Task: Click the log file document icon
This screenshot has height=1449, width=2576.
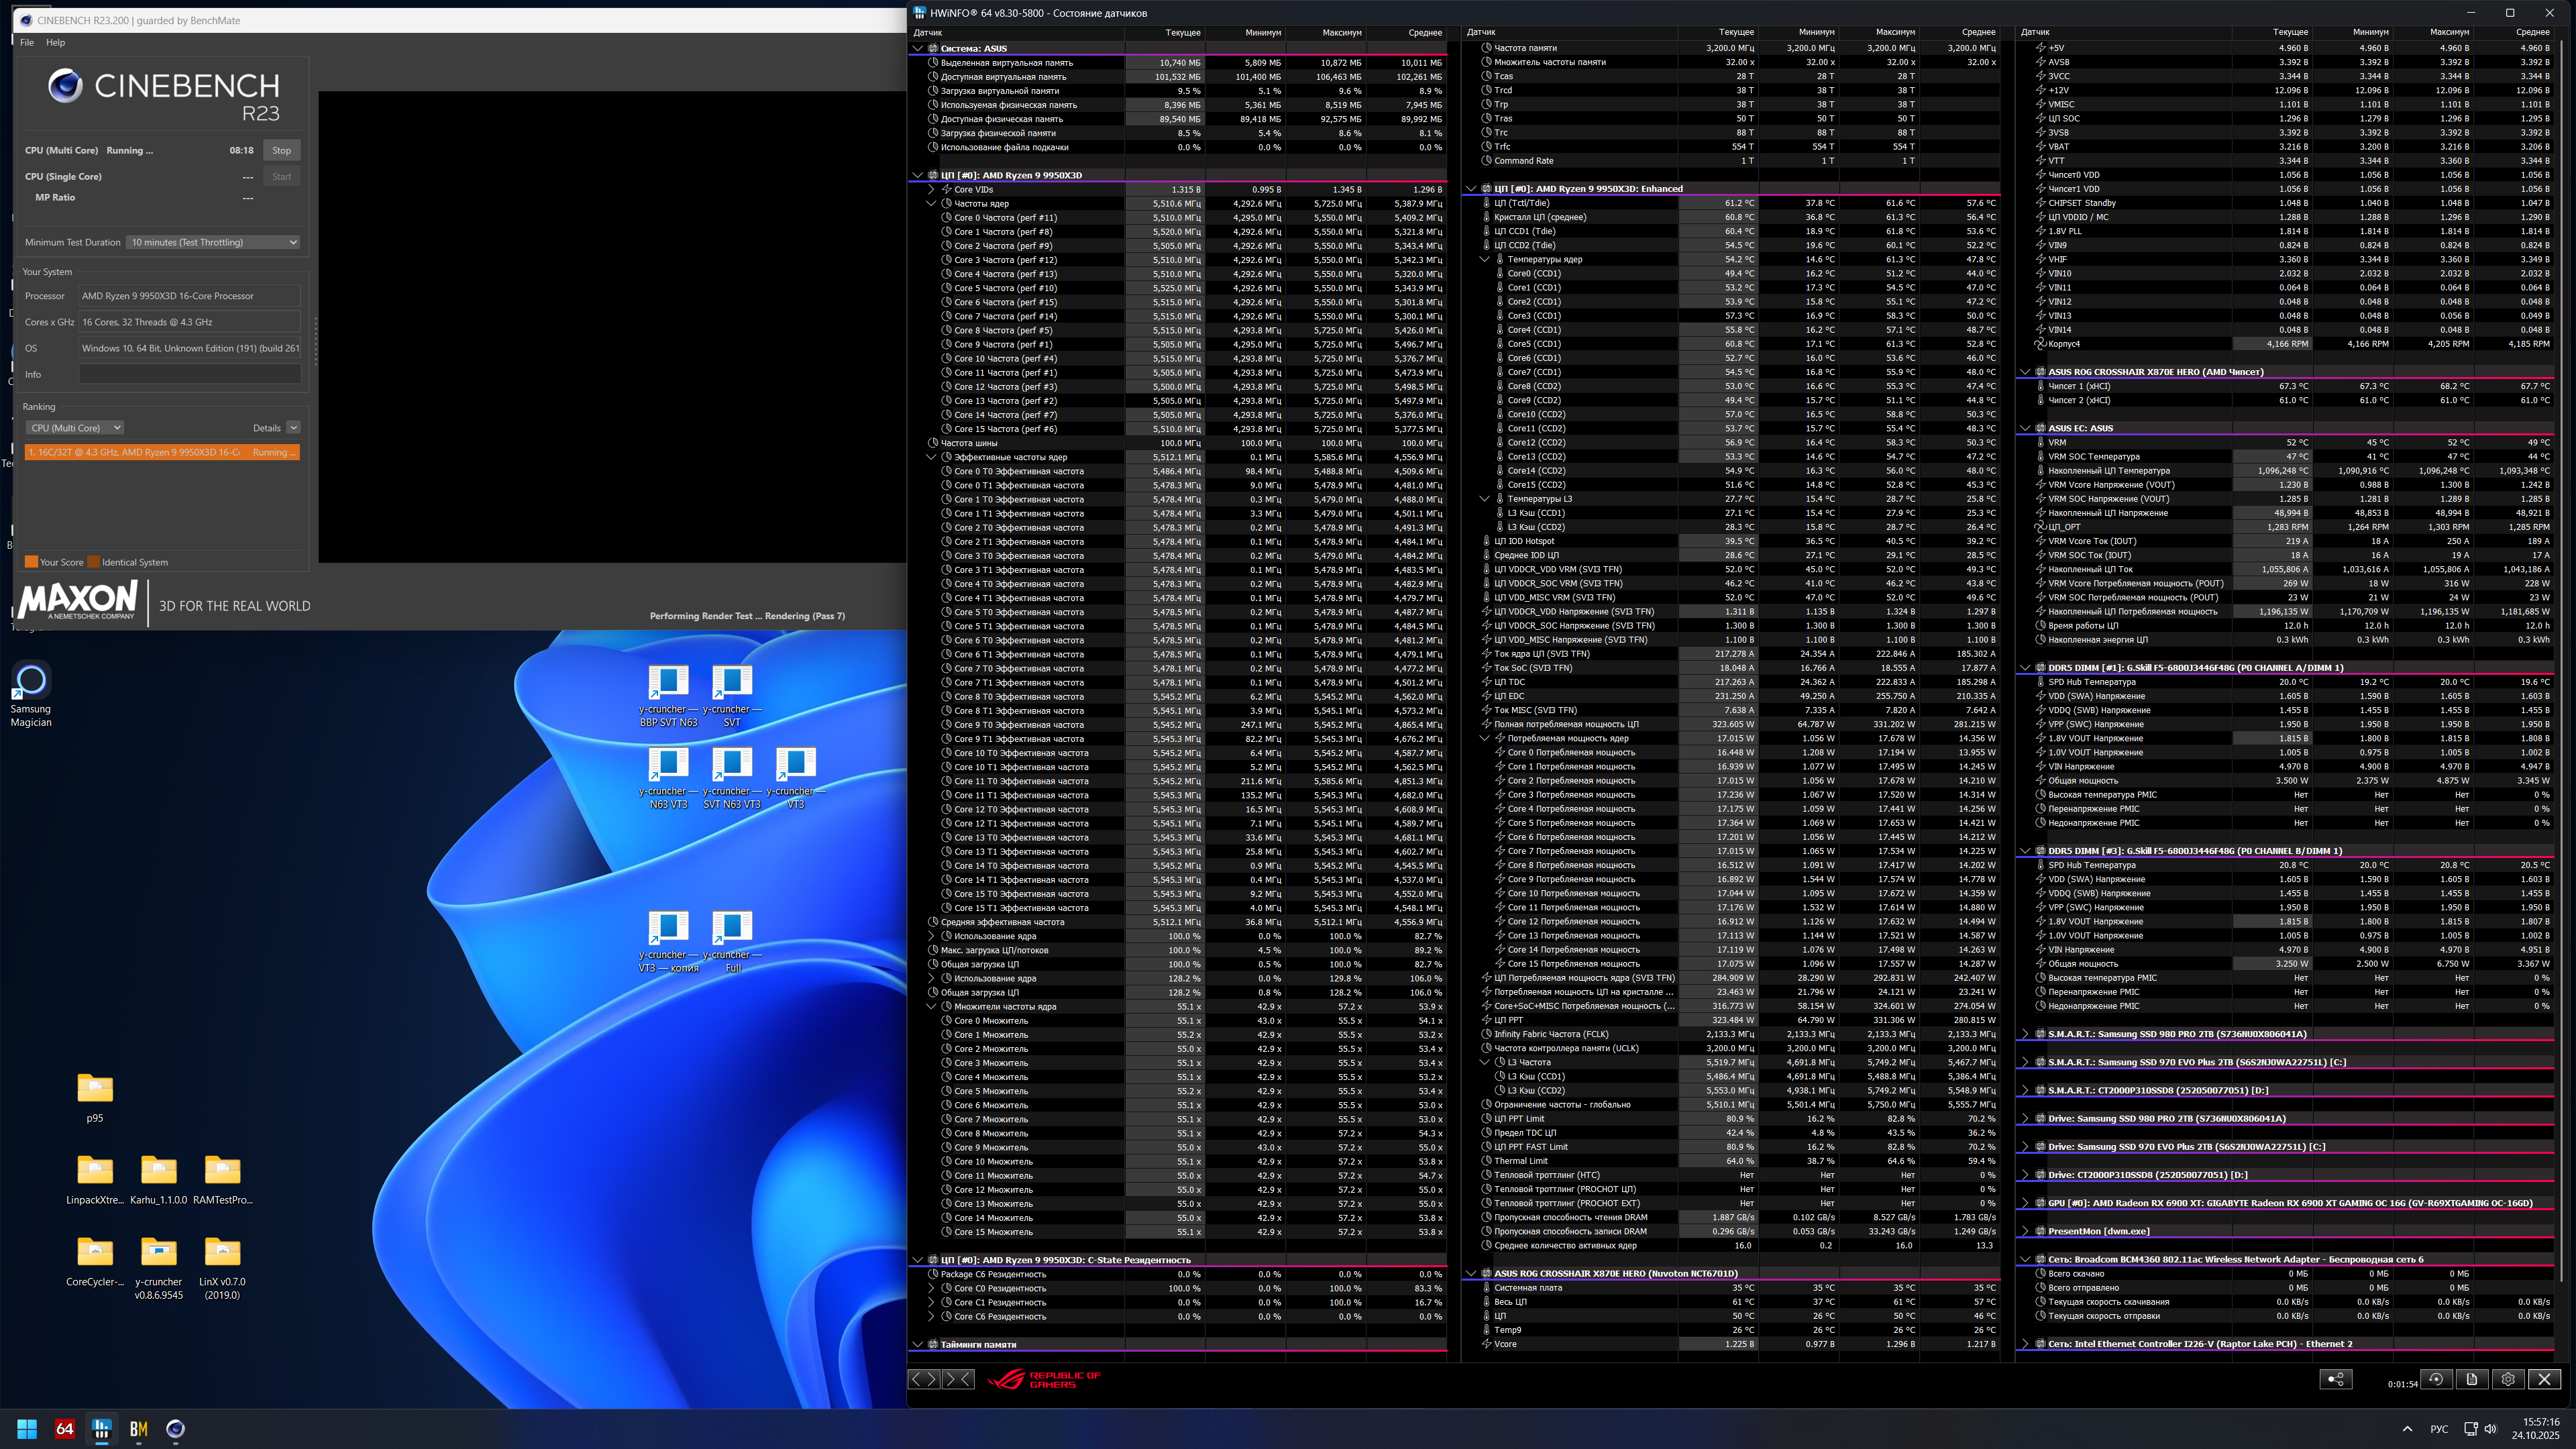Action: coord(2472,1379)
